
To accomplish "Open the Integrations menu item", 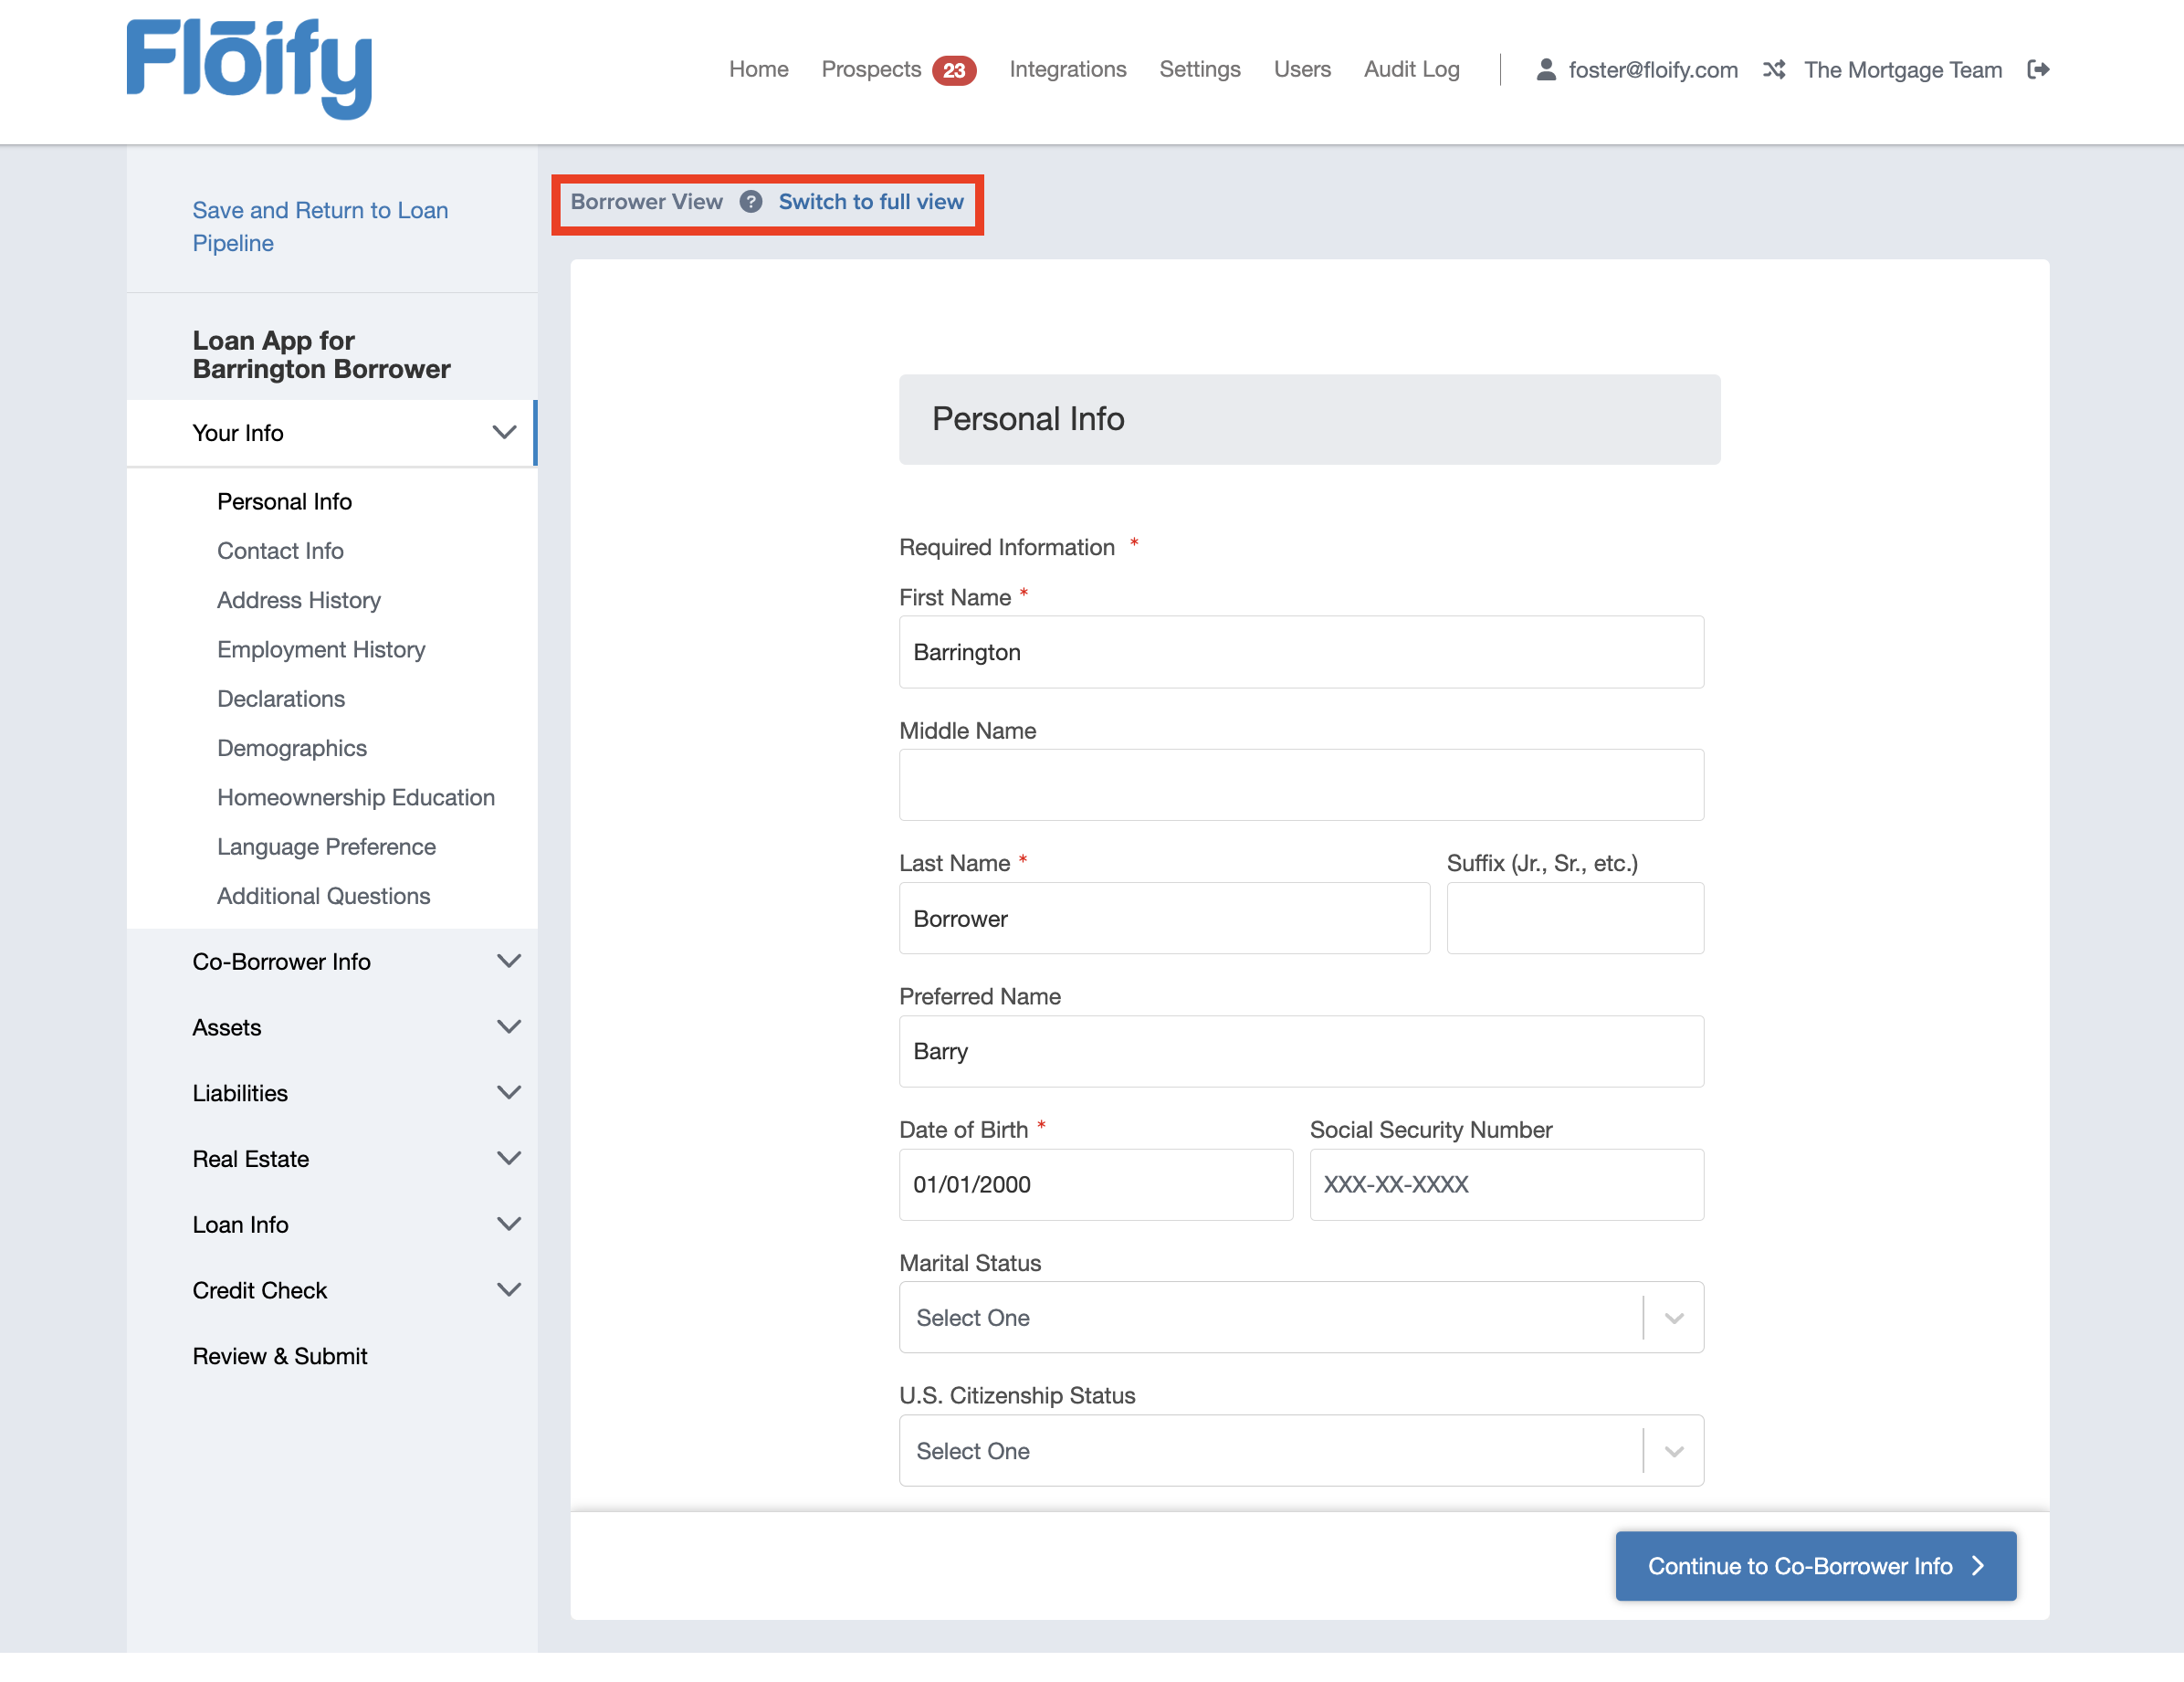I will point(1067,69).
